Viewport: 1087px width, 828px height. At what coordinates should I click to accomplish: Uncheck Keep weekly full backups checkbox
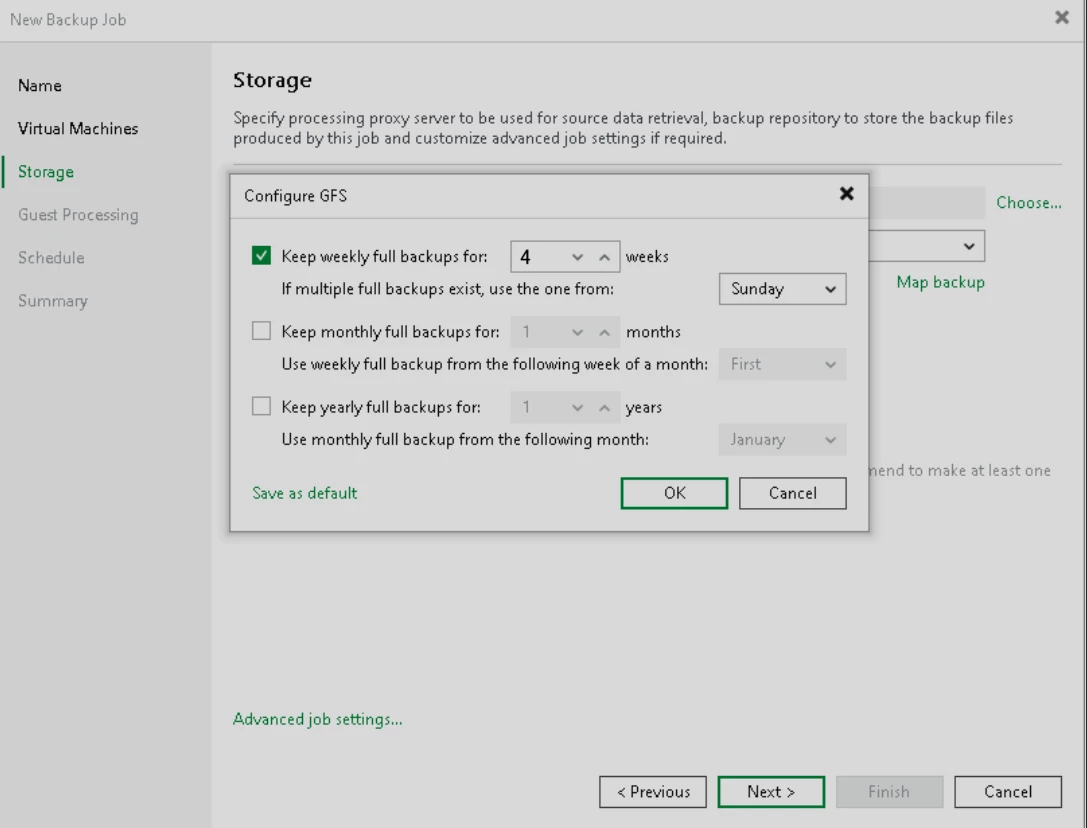point(262,256)
